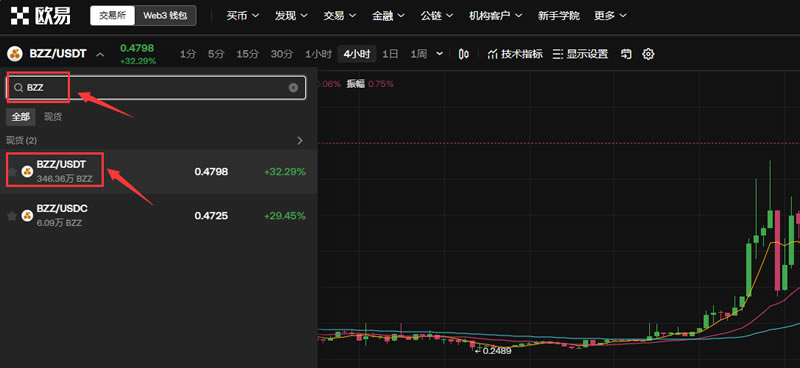This screenshot has height=368, width=800.
Task: Select the 全部 filter tab
Action: click(21, 117)
